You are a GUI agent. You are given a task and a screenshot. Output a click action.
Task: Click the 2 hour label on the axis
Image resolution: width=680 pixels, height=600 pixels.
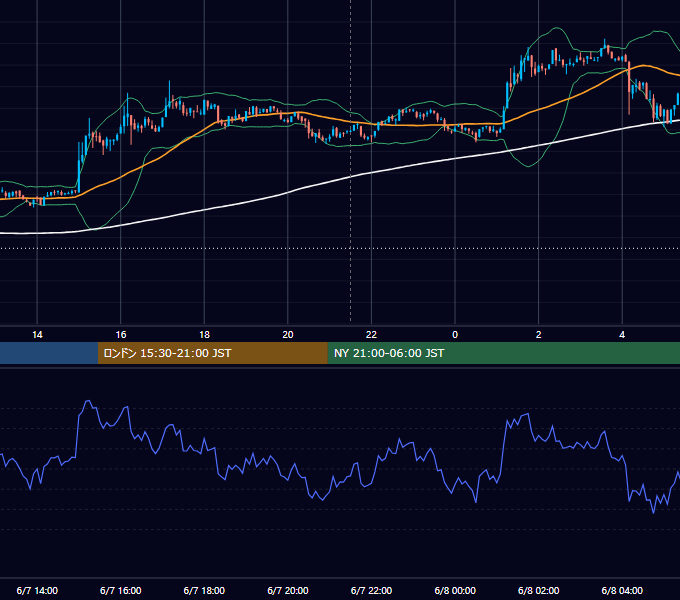pos(539,335)
